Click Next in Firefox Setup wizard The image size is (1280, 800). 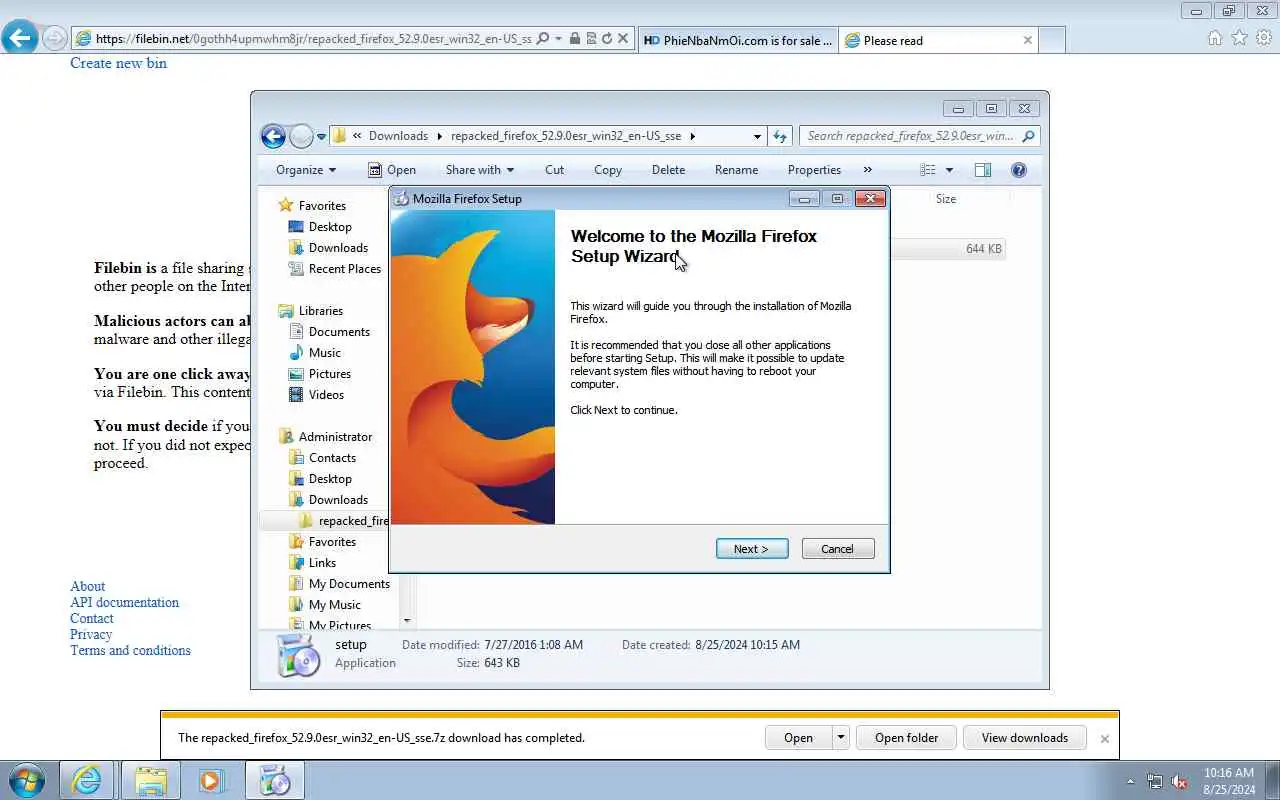pyautogui.click(x=752, y=549)
